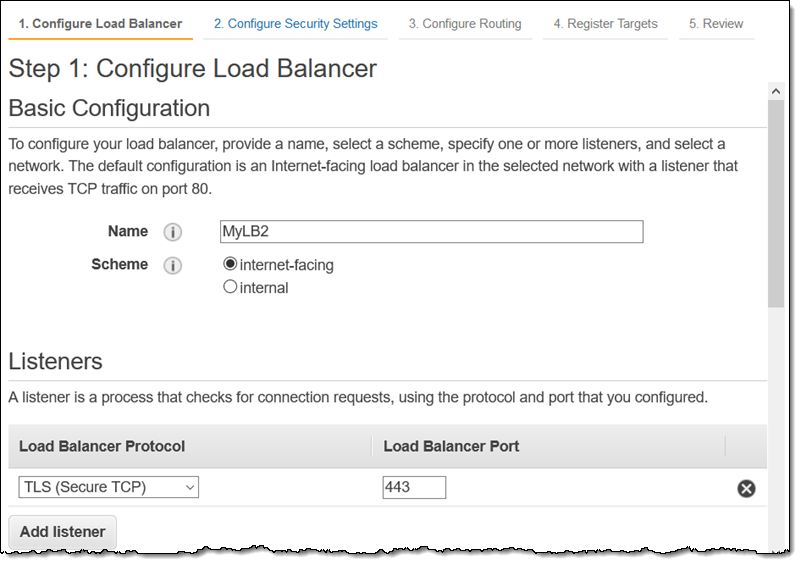
Task: Select the internal scheme radio button
Action: [231, 287]
